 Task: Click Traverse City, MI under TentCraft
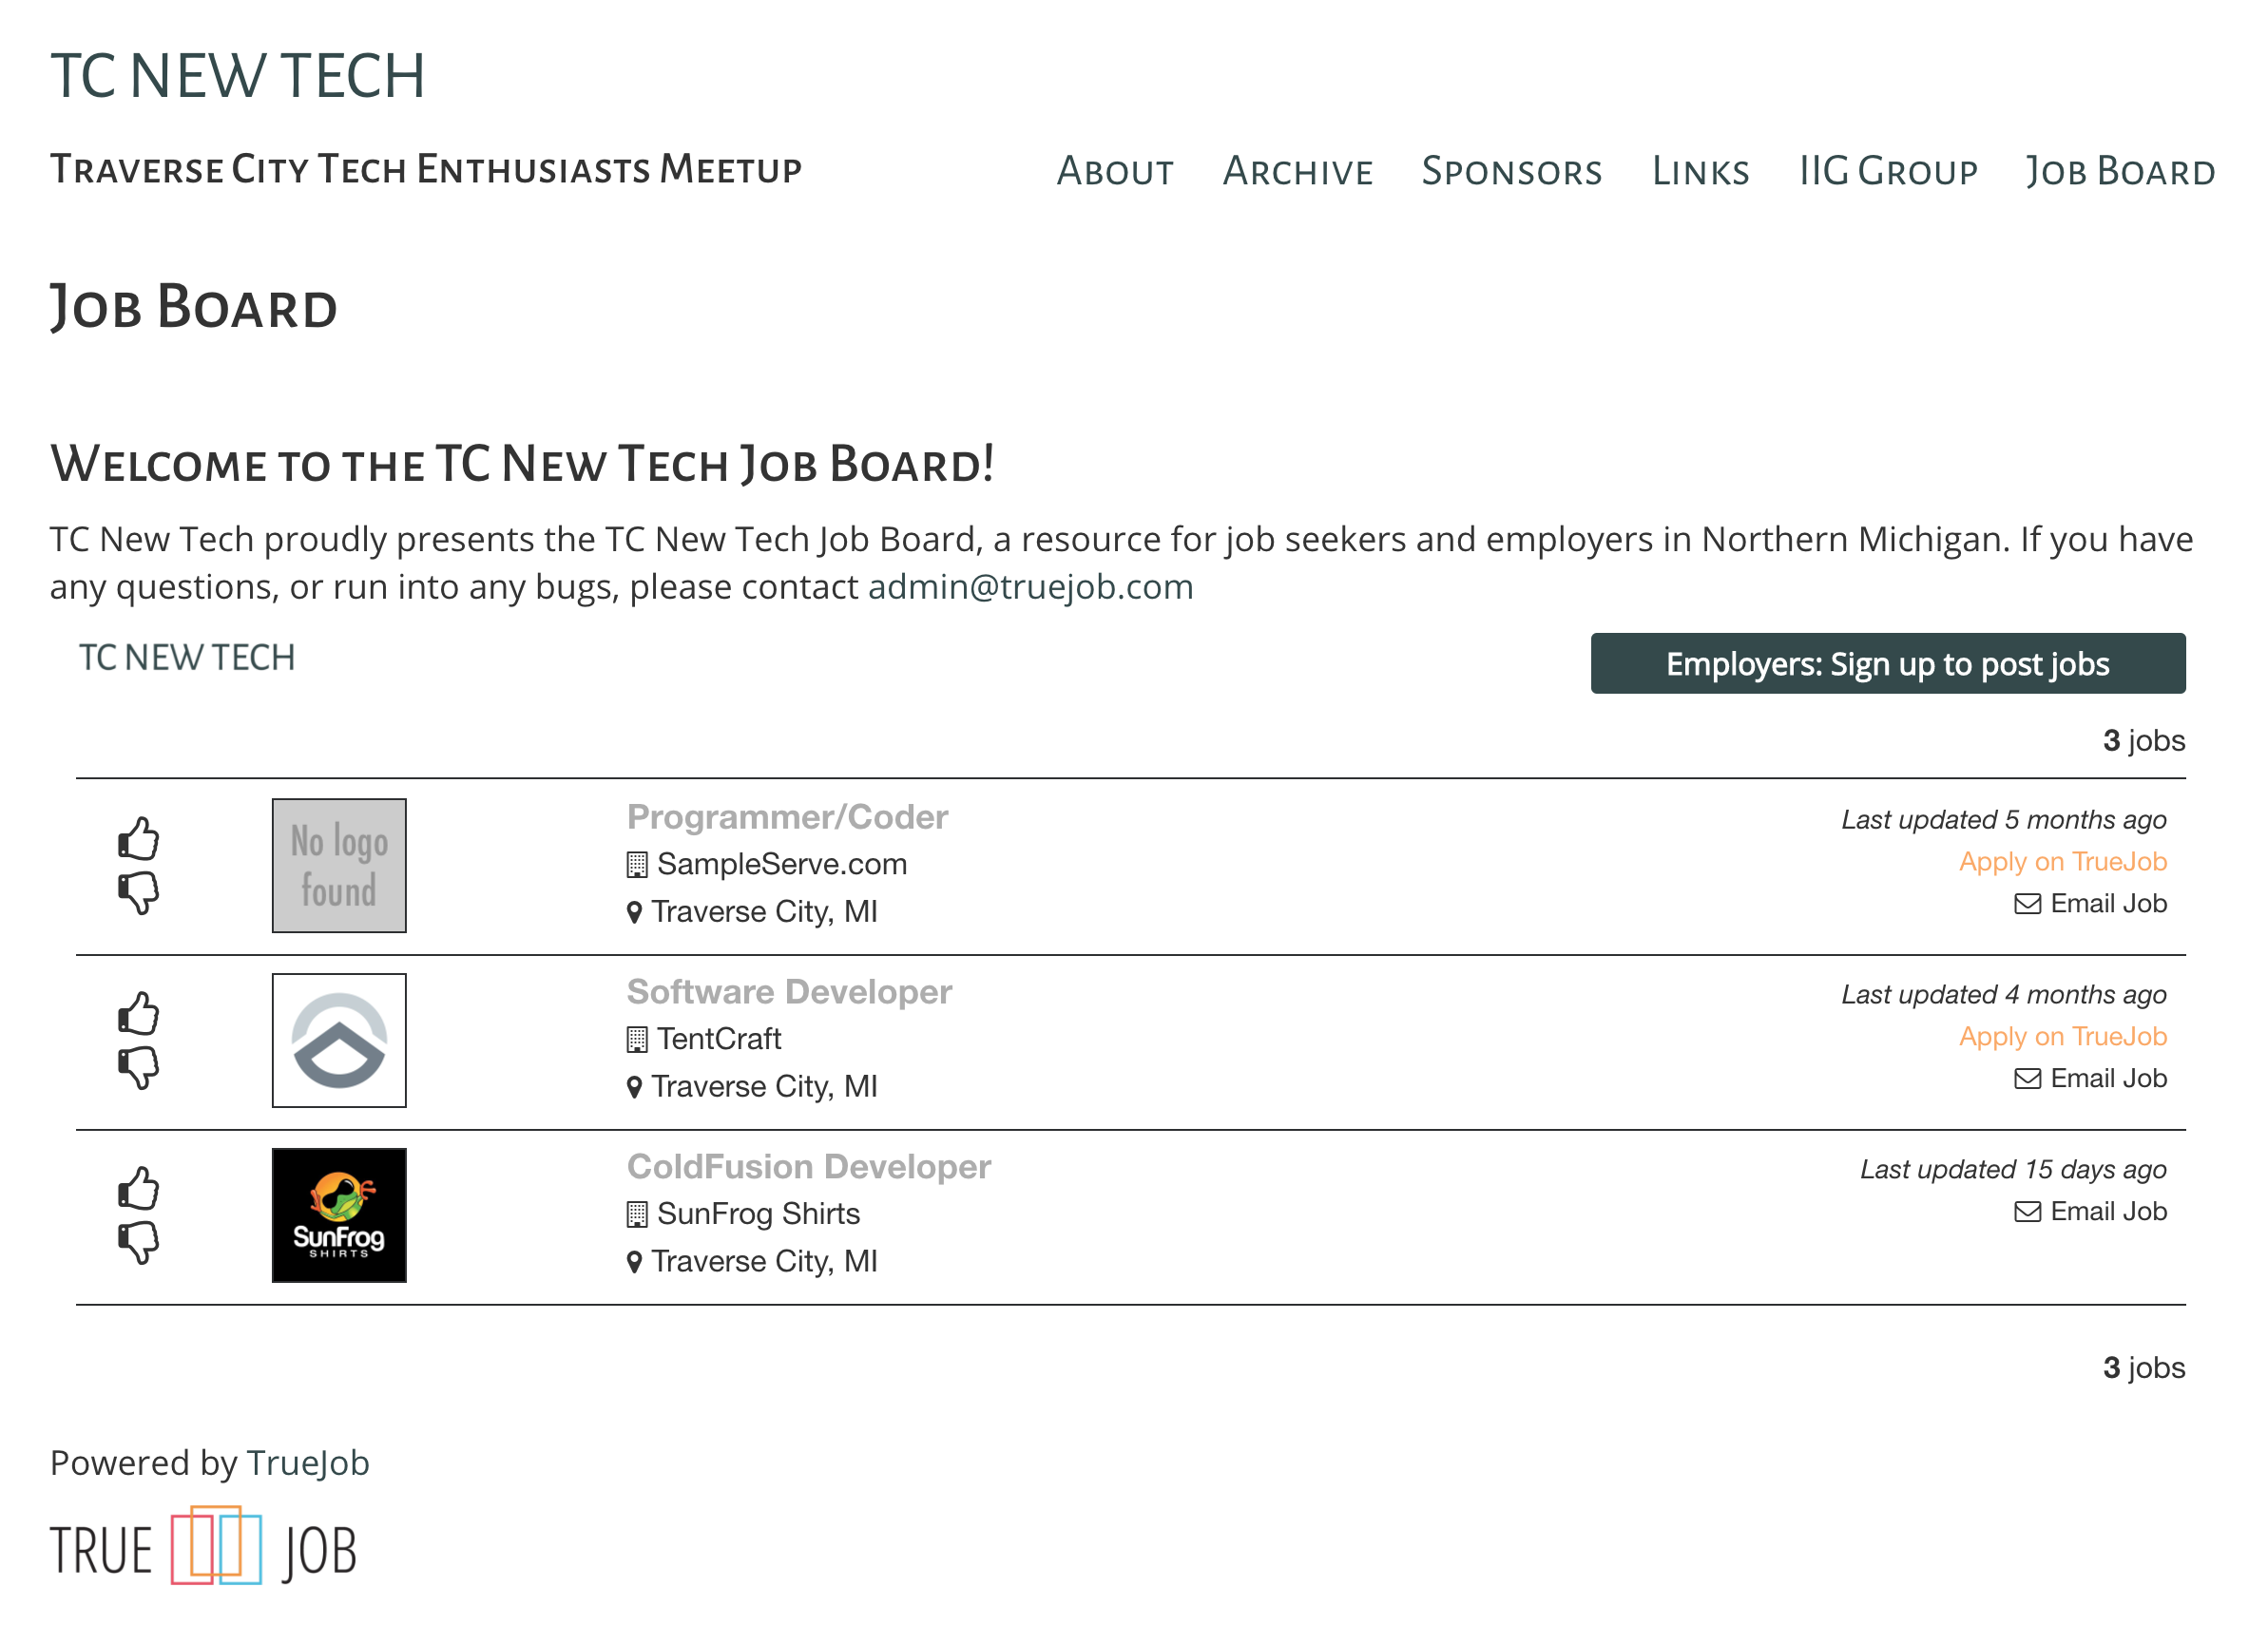point(764,1088)
